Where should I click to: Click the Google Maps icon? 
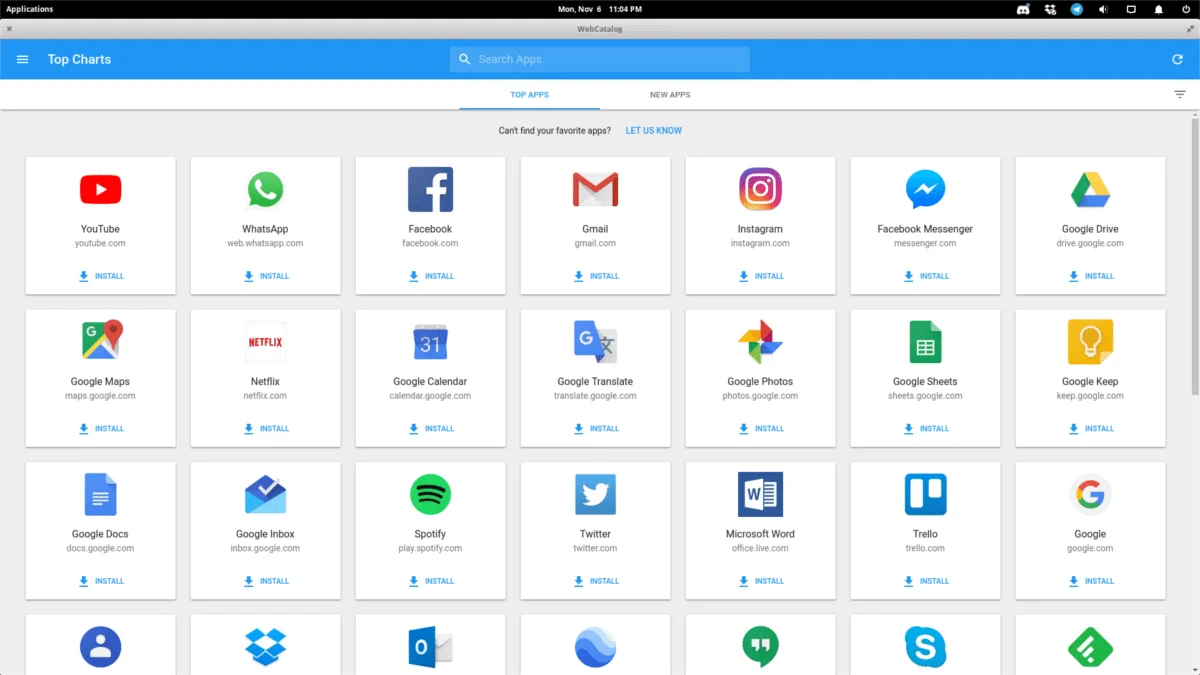(100, 341)
